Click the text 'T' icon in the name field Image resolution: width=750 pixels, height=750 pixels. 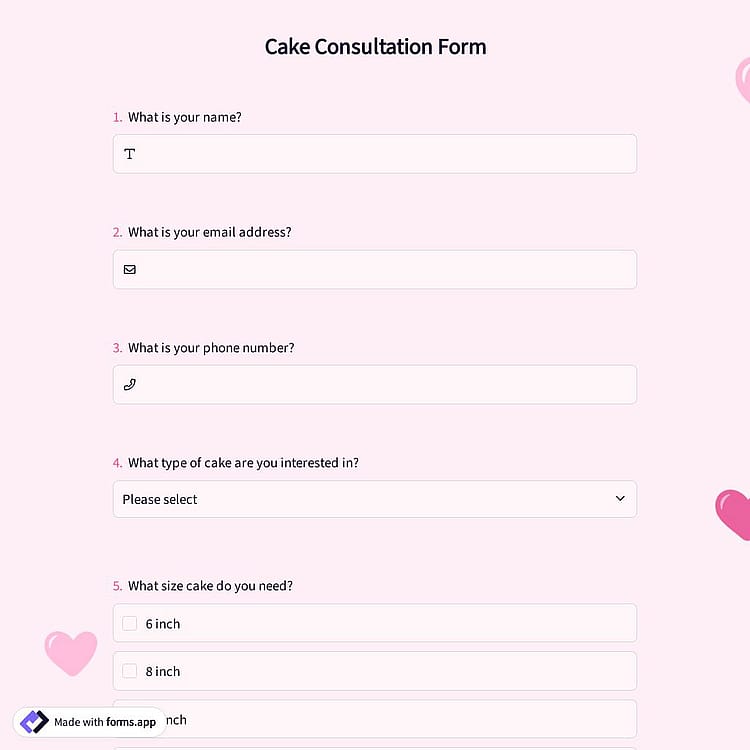coord(130,154)
